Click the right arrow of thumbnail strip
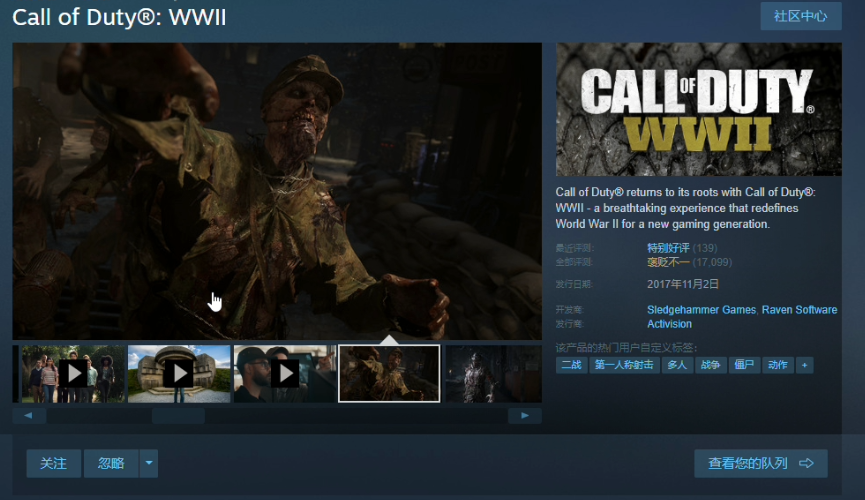The height and width of the screenshot is (500, 865). click(x=525, y=416)
